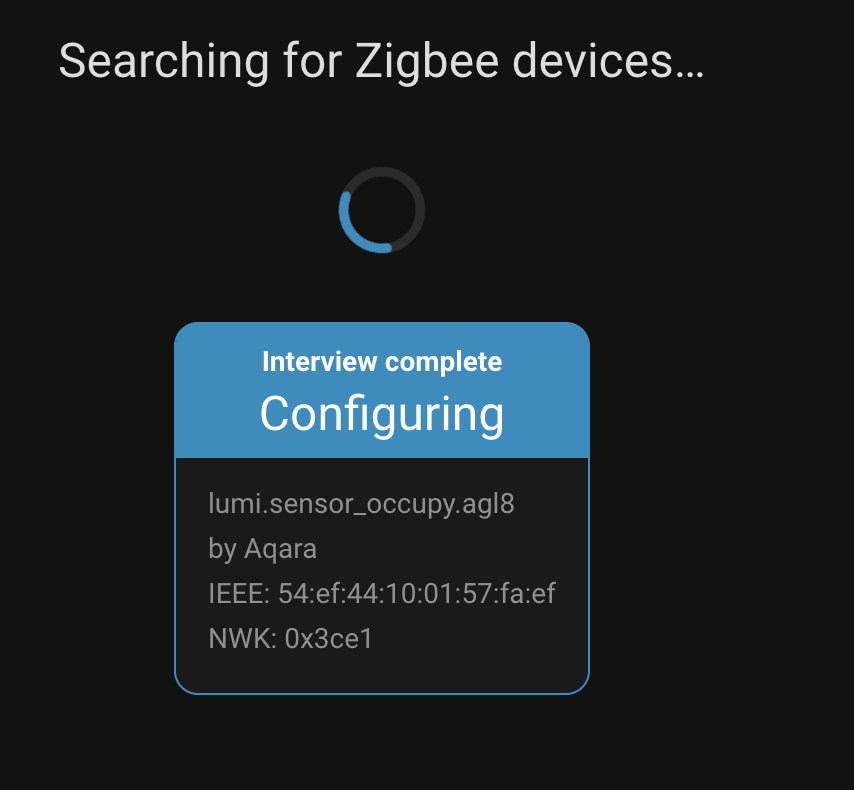
Task: Select the IEEE address 54:ef:44:10:01:57:fa:ef
Action: [417, 594]
